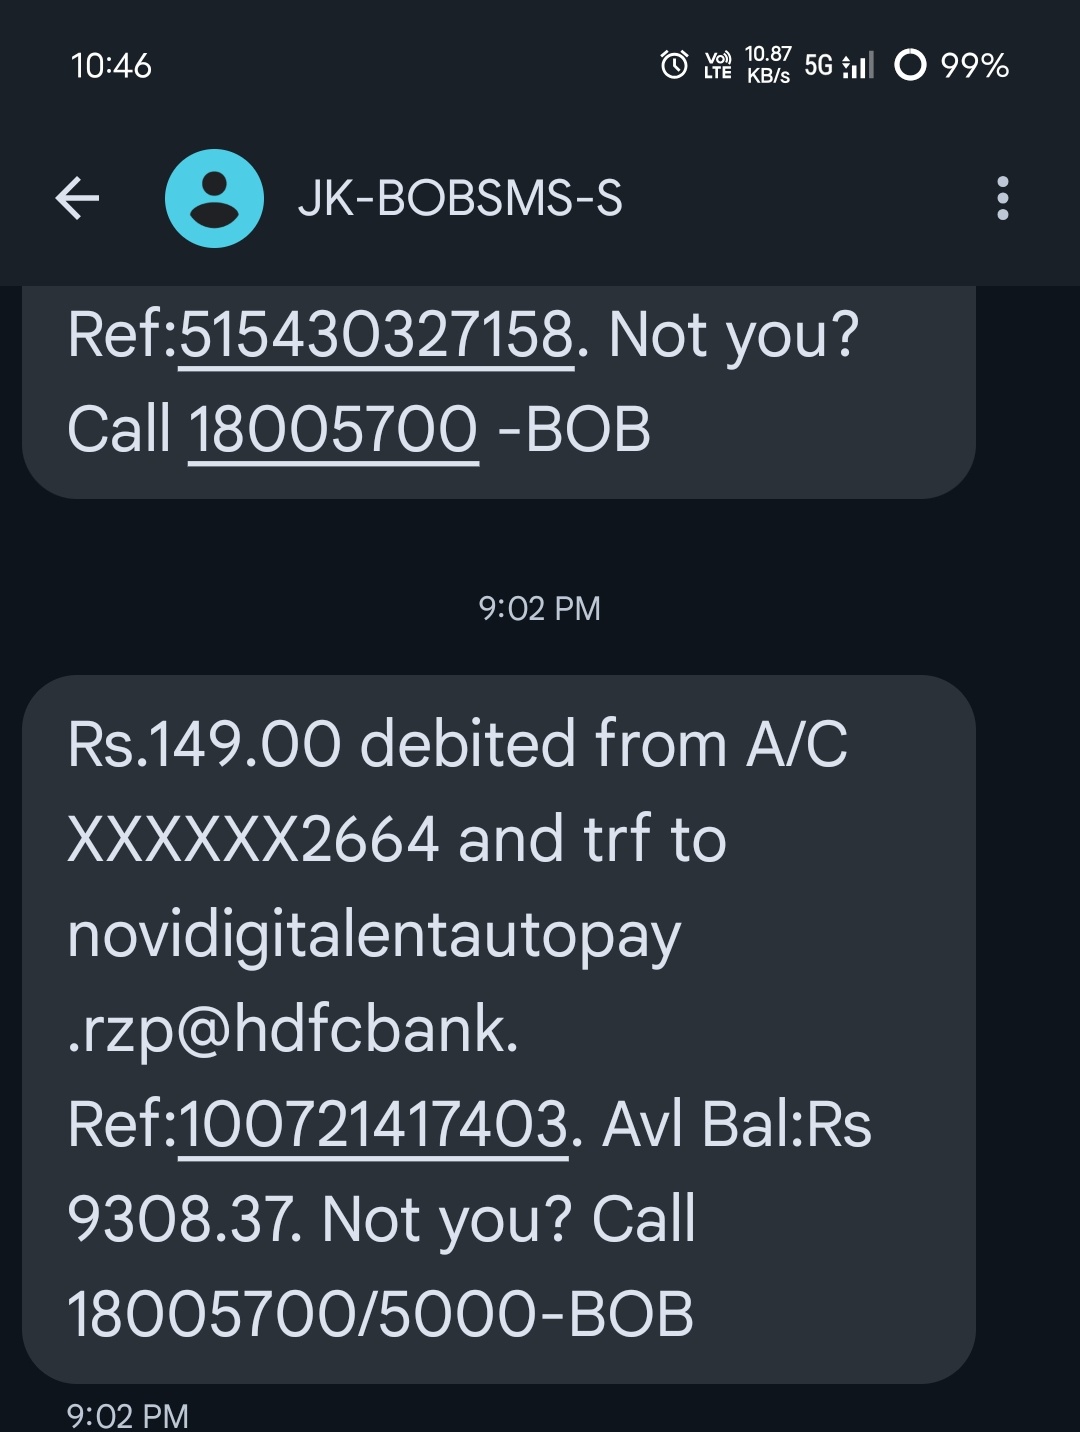Call the 18005700 phone link
Image resolution: width=1080 pixels, height=1432 pixels.
click(x=333, y=430)
